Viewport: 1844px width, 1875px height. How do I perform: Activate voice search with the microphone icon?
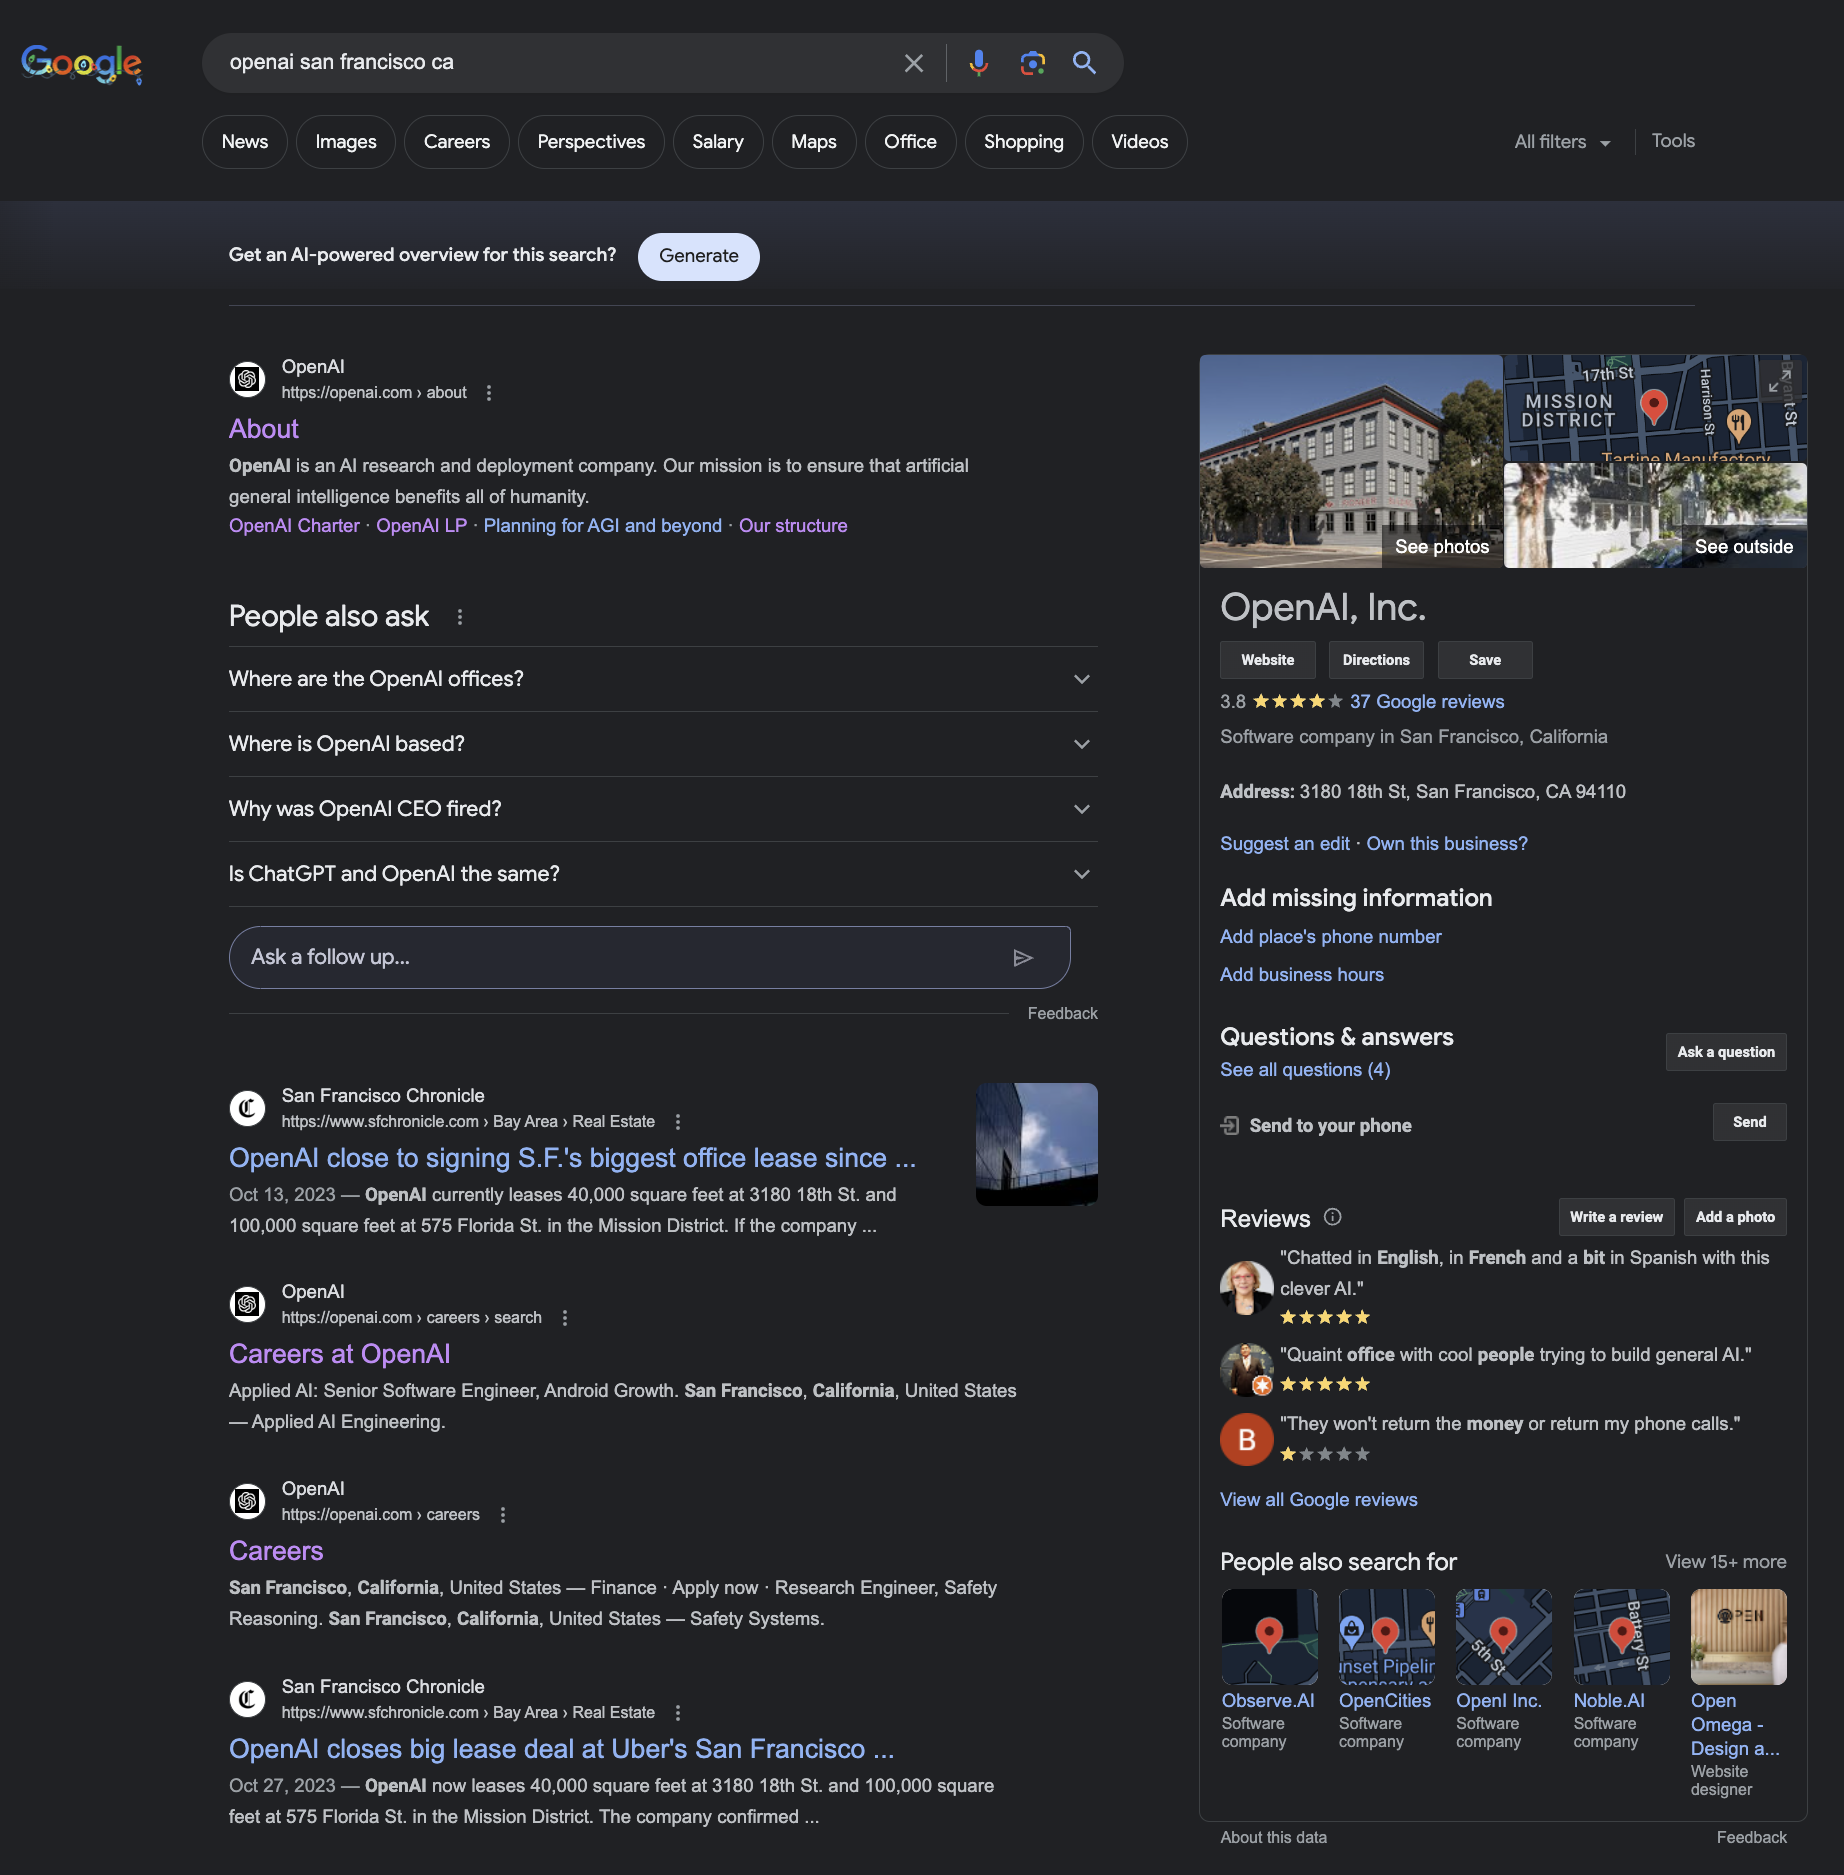pos(977,62)
